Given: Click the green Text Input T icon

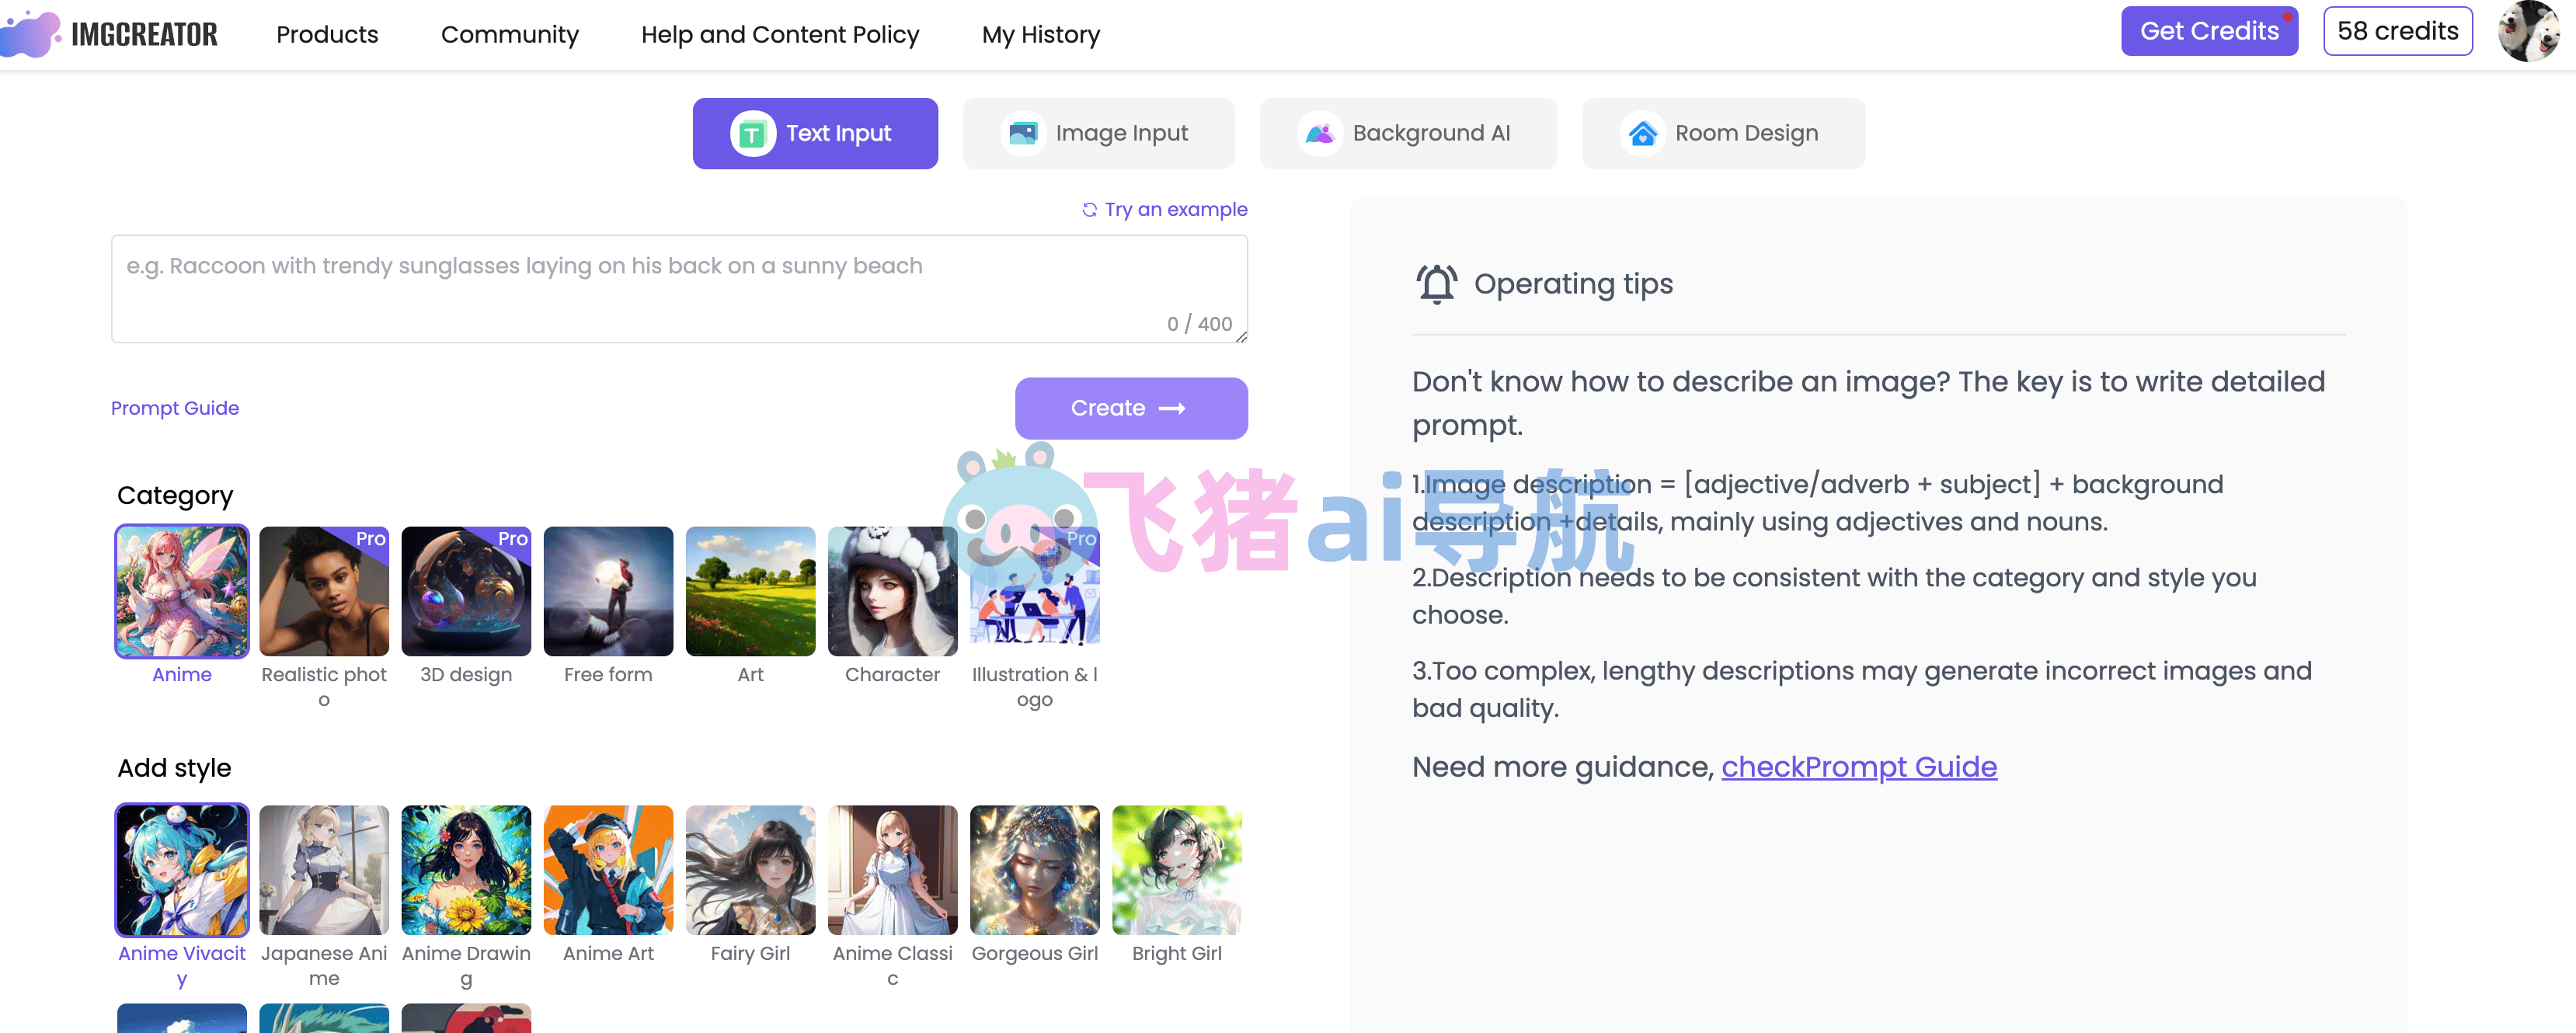Looking at the screenshot, I should coord(752,133).
